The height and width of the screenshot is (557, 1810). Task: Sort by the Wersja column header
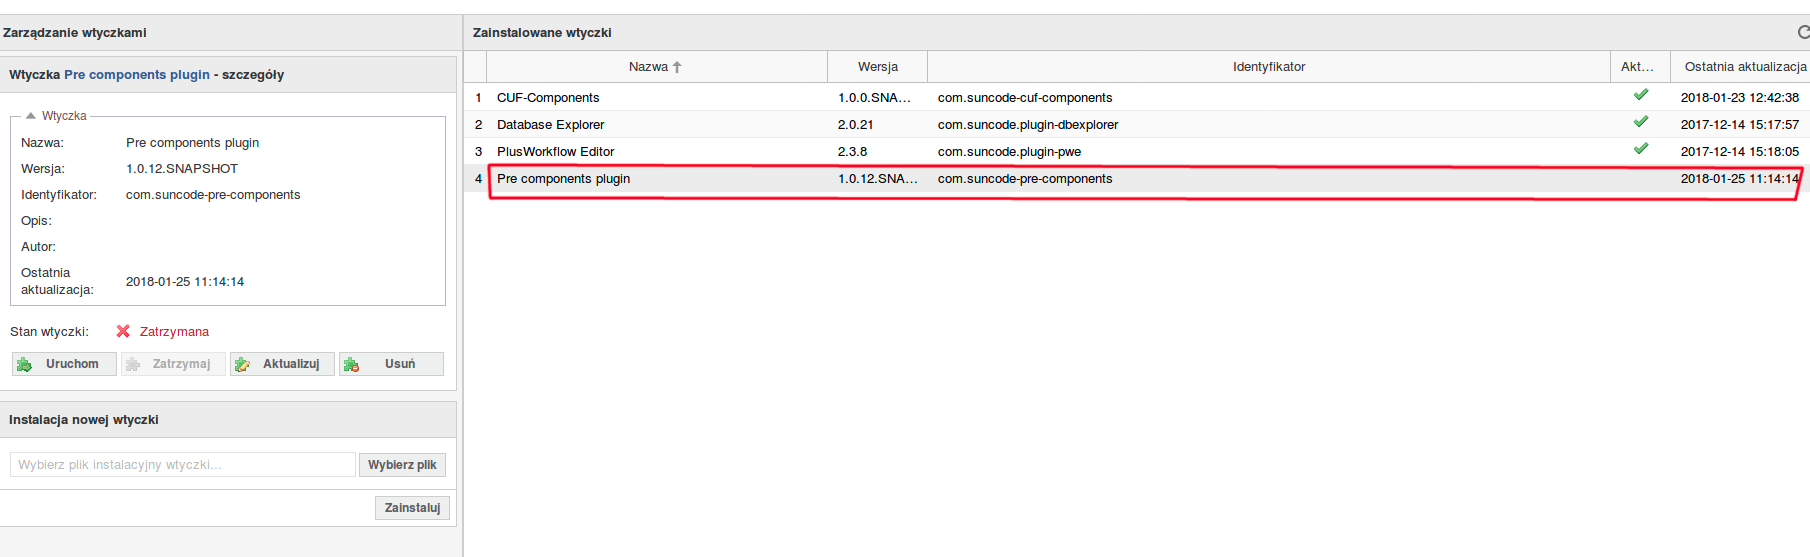pyautogui.click(x=878, y=67)
